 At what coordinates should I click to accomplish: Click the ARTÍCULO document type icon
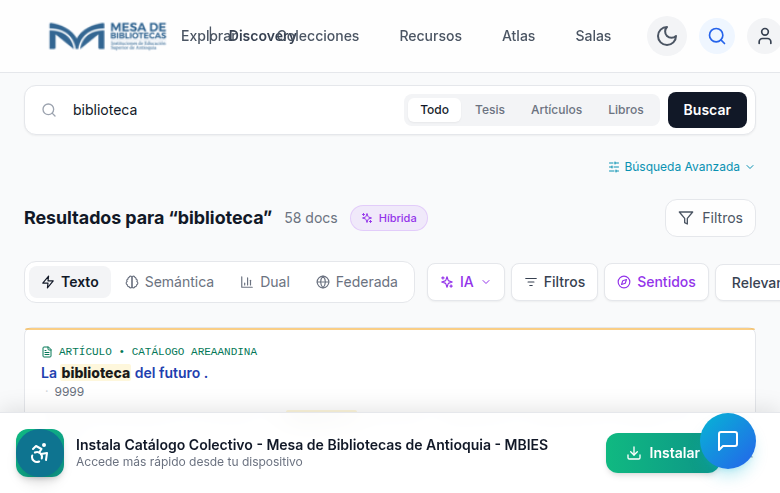coord(47,352)
